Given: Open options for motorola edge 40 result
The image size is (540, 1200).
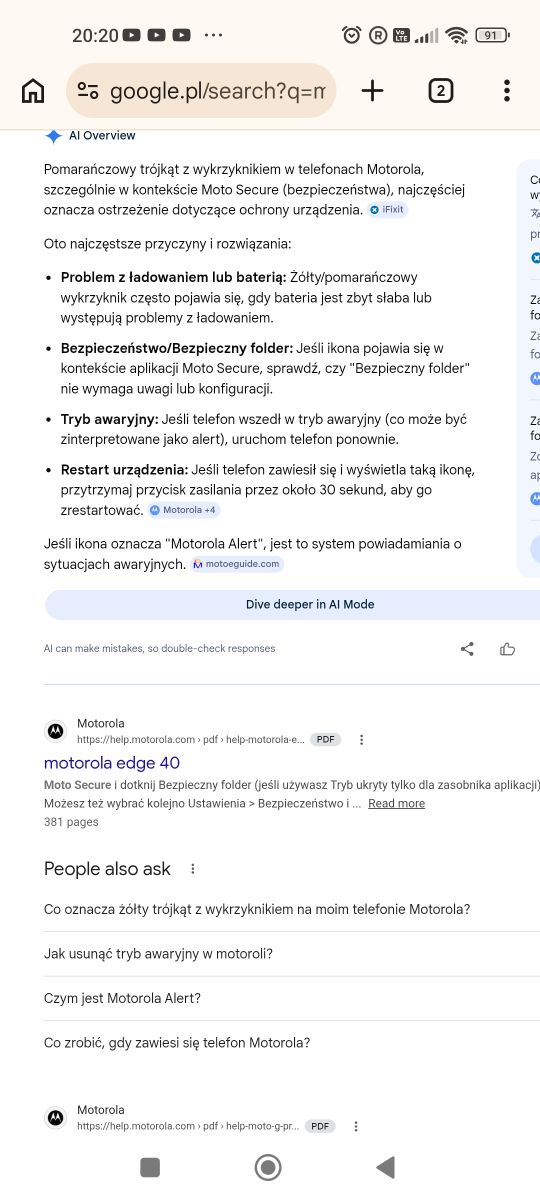Looking at the screenshot, I should point(362,740).
